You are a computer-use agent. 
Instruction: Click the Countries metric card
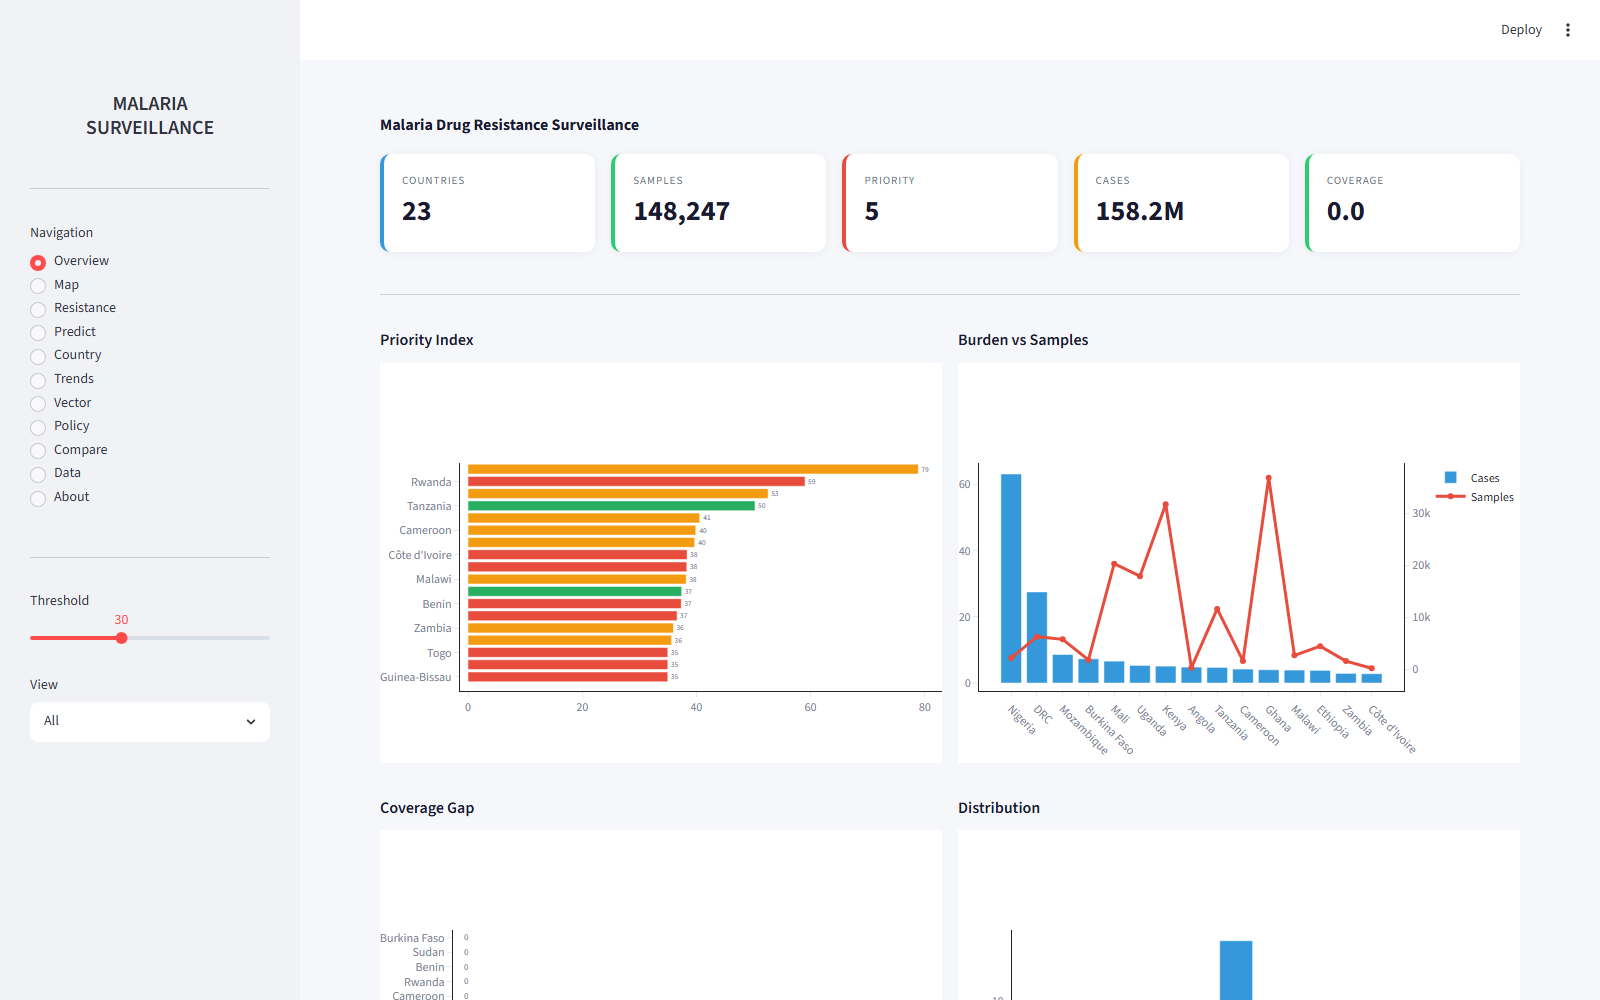click(x=488, y=203)
